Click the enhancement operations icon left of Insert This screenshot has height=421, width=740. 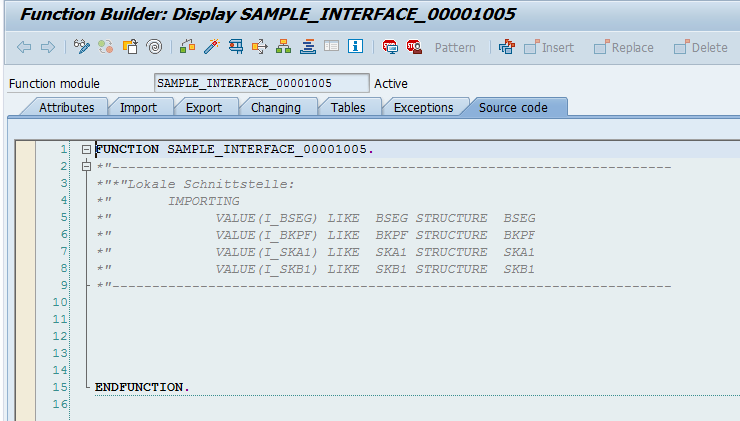507,47
